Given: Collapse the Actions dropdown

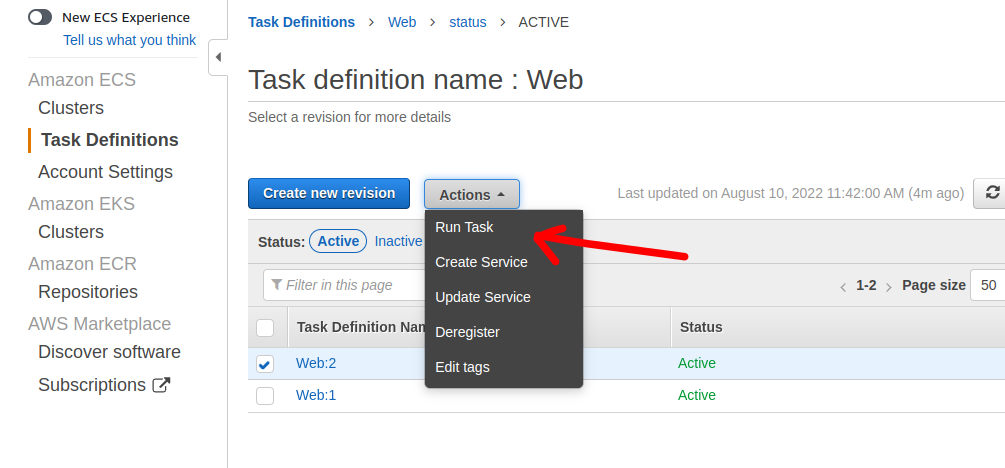Looking at the screenshot, I should point(472,194).
